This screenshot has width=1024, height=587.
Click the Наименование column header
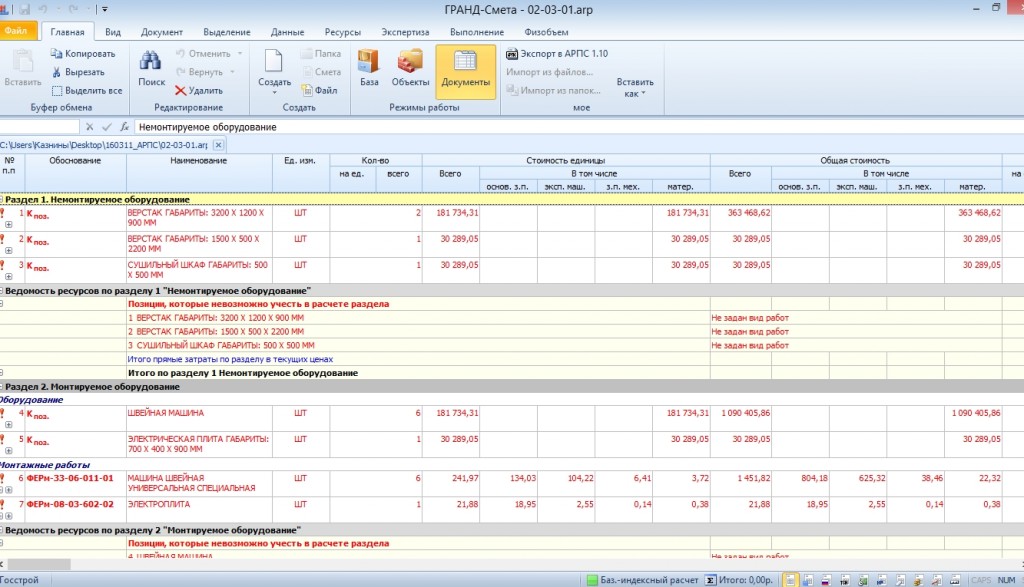(199, 173)
